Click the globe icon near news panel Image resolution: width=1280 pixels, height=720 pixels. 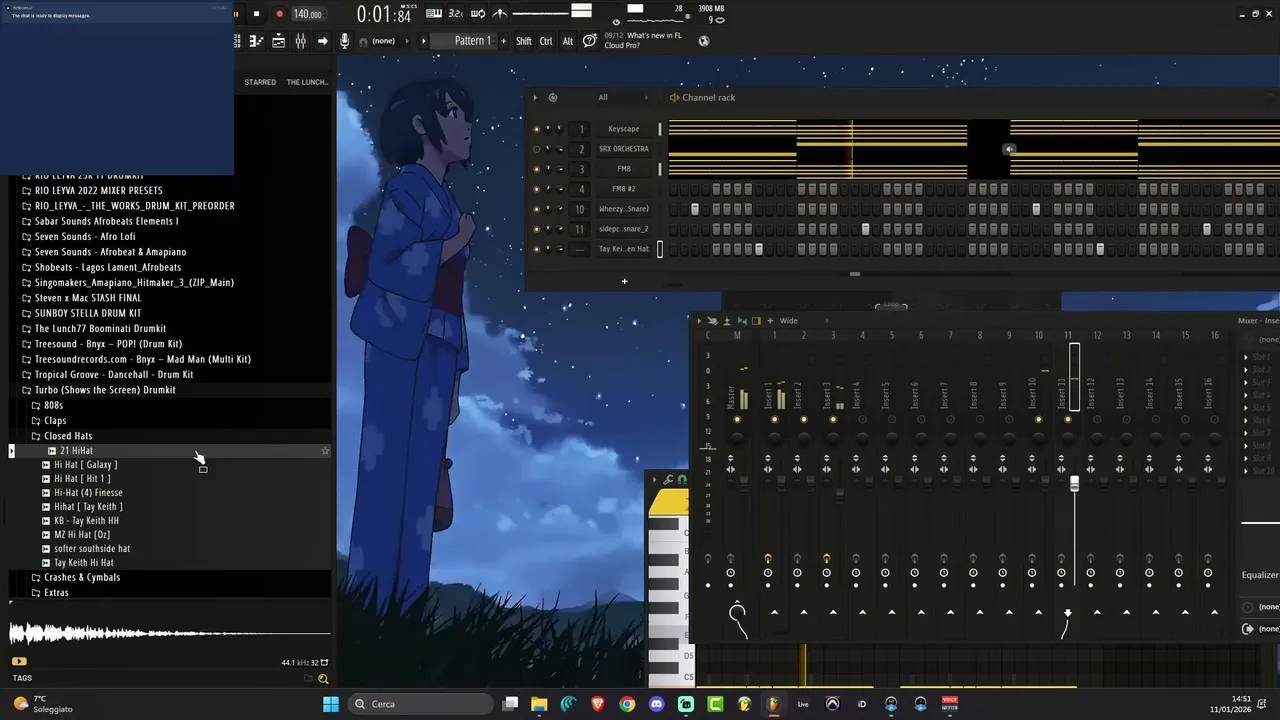[x=704, y=41]
